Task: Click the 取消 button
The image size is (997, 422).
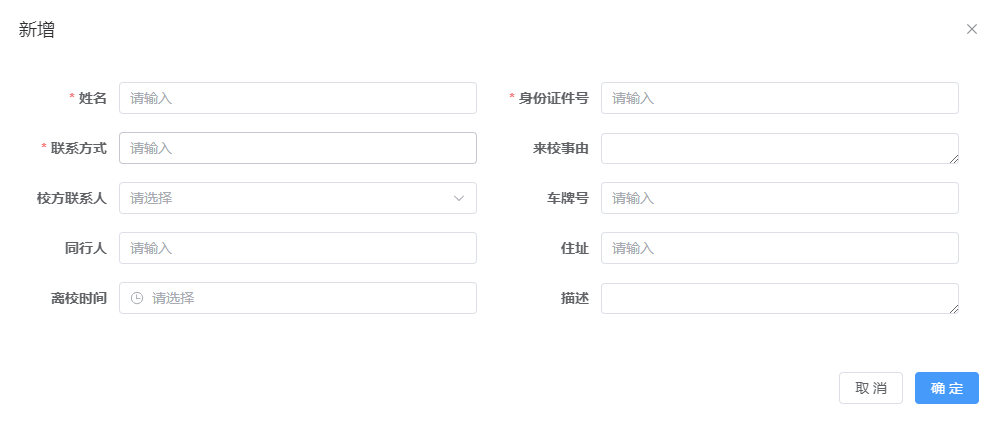Action: click(870, 388)
